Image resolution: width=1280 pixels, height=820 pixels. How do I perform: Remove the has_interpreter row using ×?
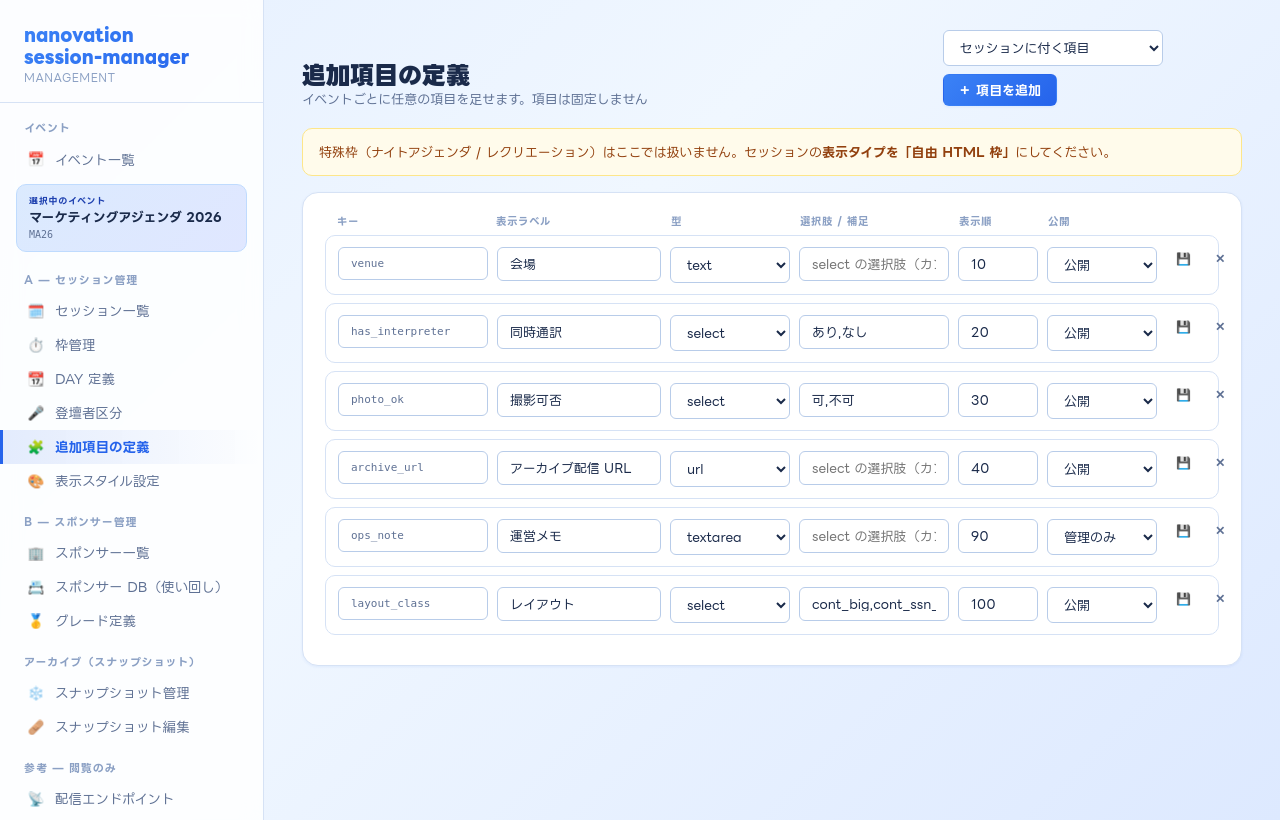1220,327
